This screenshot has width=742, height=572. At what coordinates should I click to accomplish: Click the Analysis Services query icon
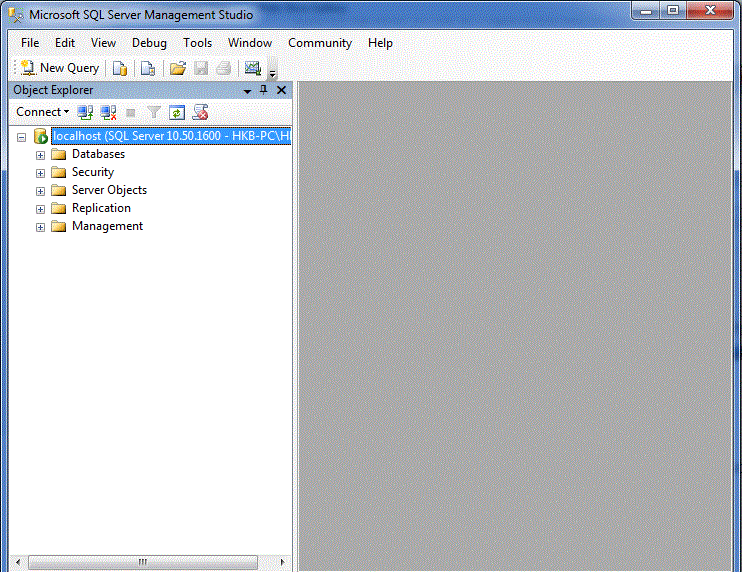148,69
